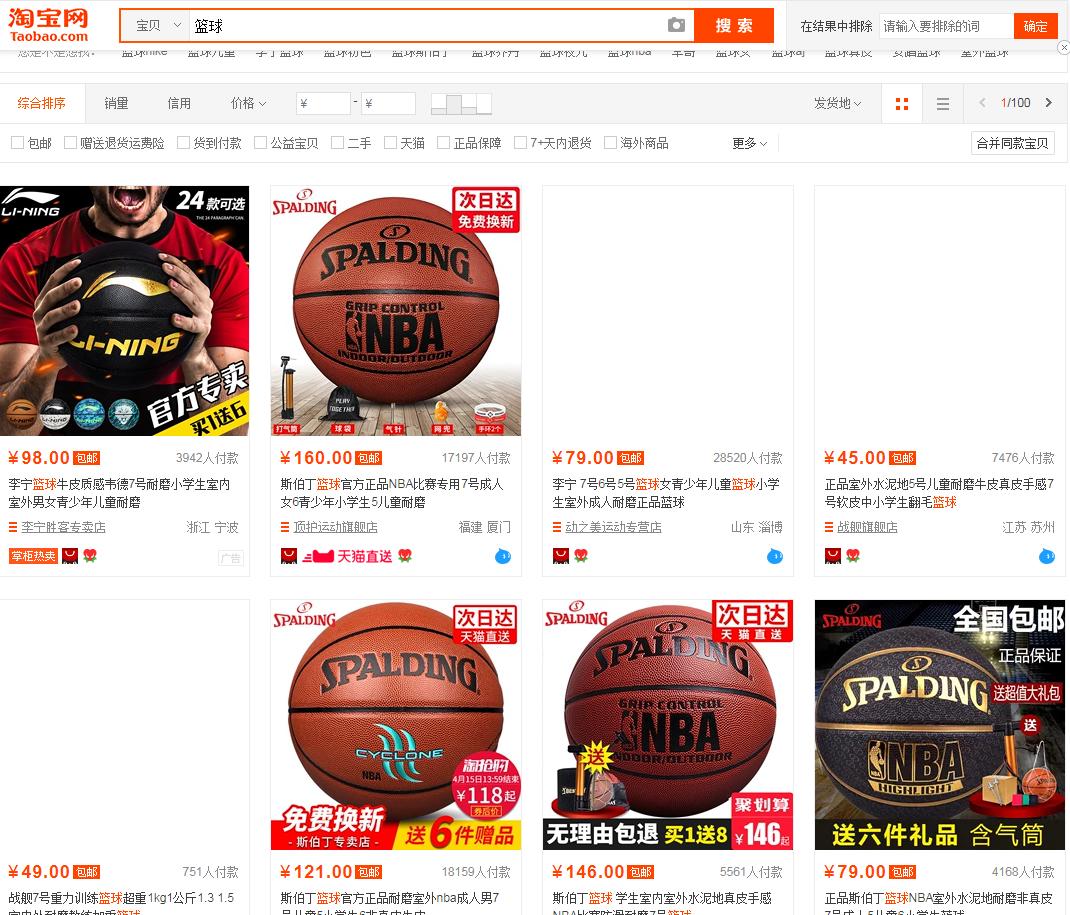Click shop icon beside 李宁胜客专卖店
This screenshot has width=1070, height=915.
click(x=13, y=527)
